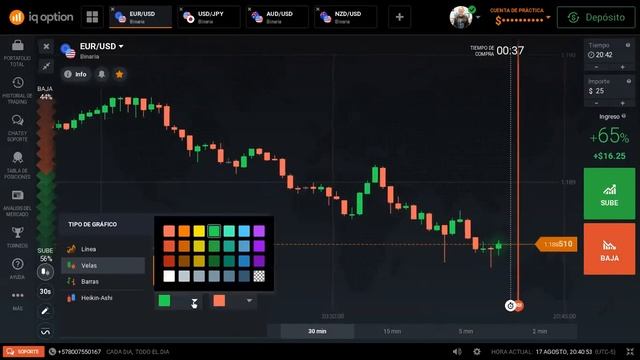Viewport: 640px width, 360px height.
Task: Toggle the favorite star for EUR/USD
Action: pos(120,74)
